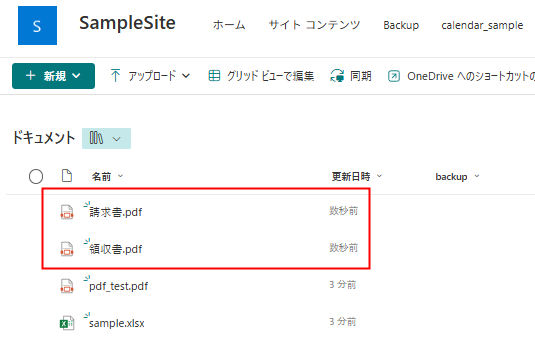Click the PDF icon for 領収書.pdf
The height and width of the screenshot is (363, 535).
click(x=67, y=249)
